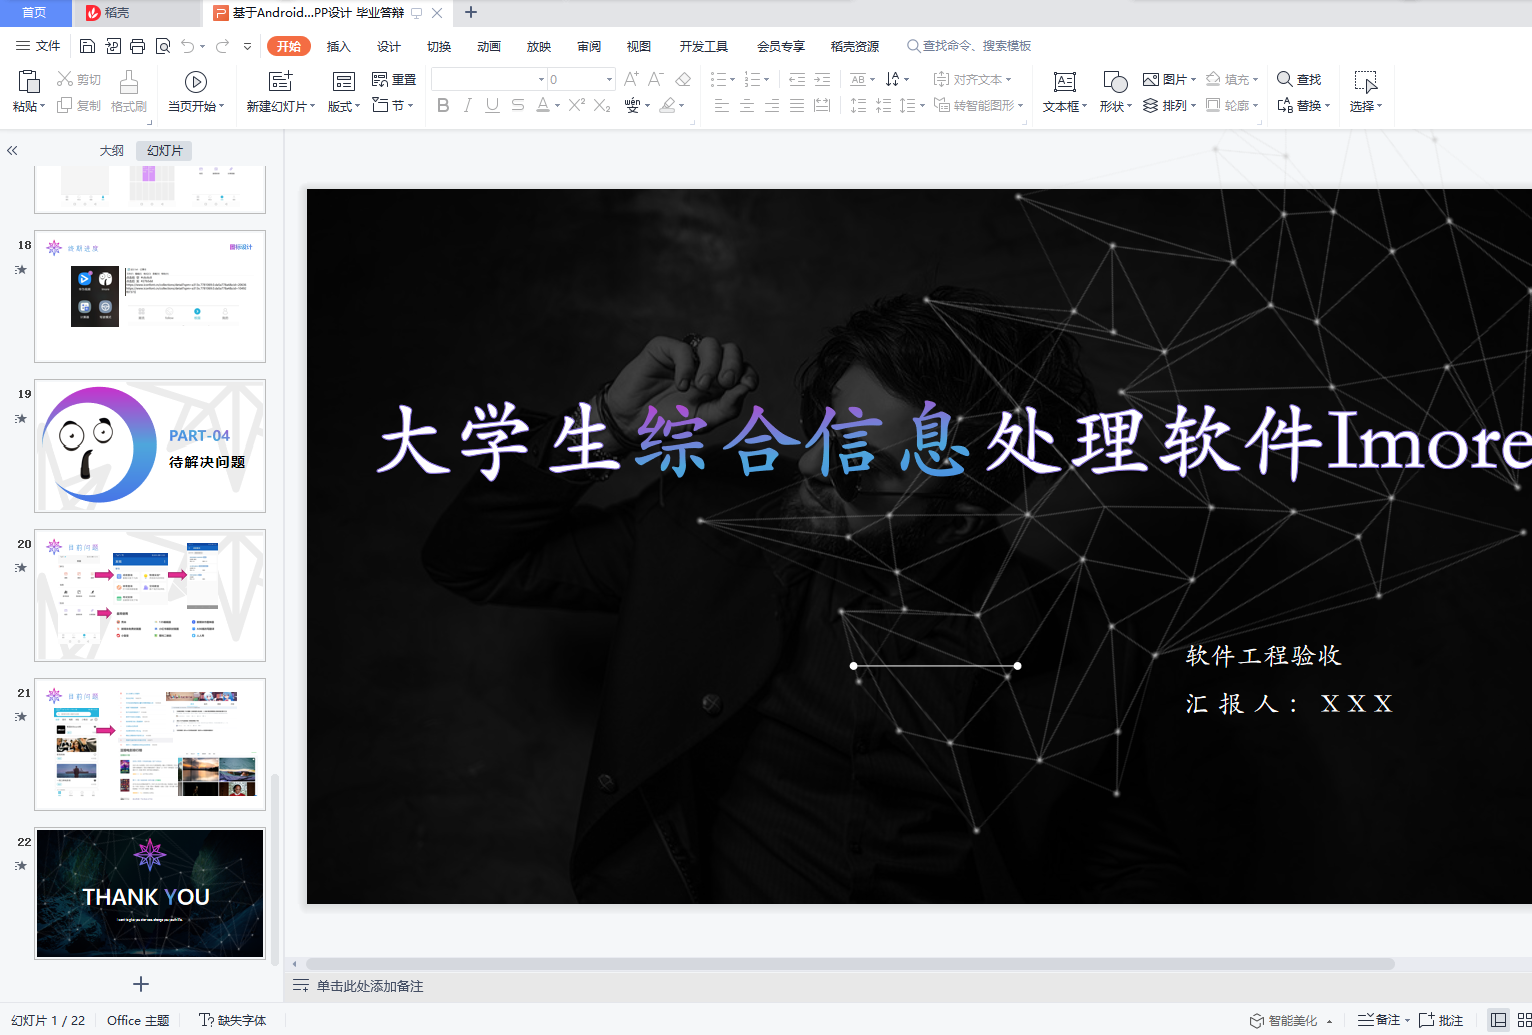Toggle left text alignment
The height and width of the screenshot is (1035, 1532).
point(722,105)
